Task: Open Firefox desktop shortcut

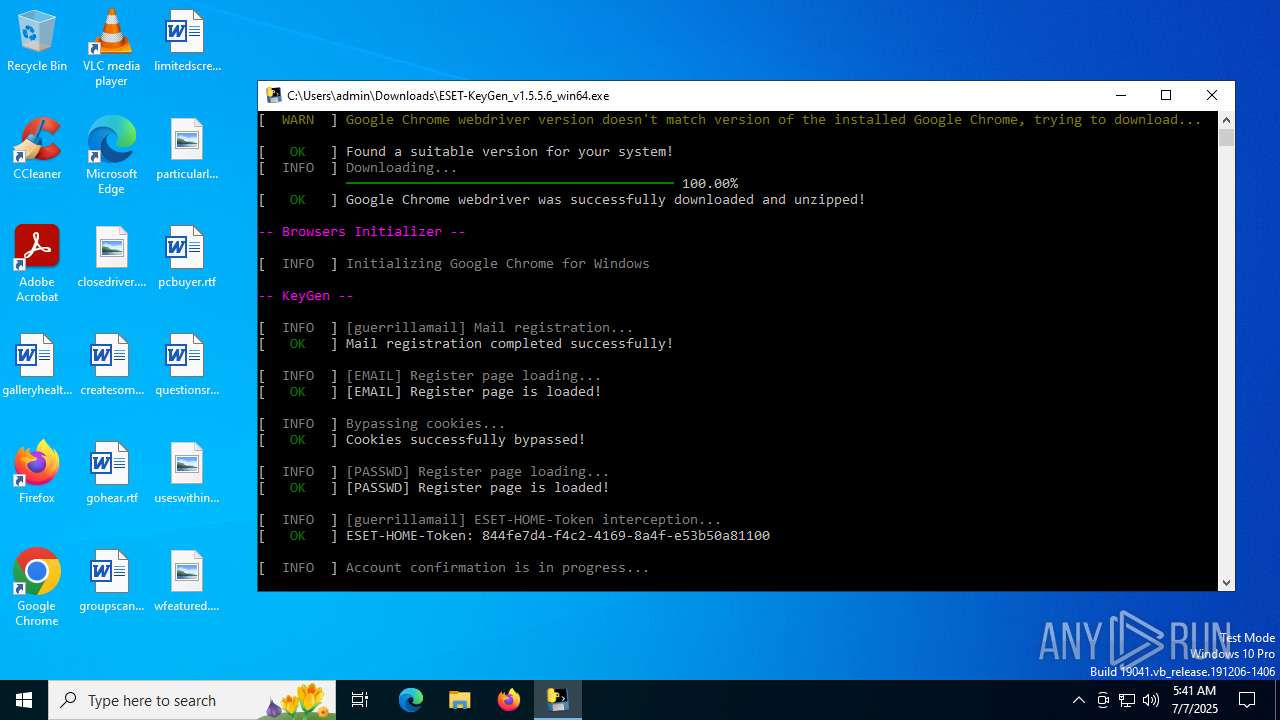Action: (x=37, y=473)
